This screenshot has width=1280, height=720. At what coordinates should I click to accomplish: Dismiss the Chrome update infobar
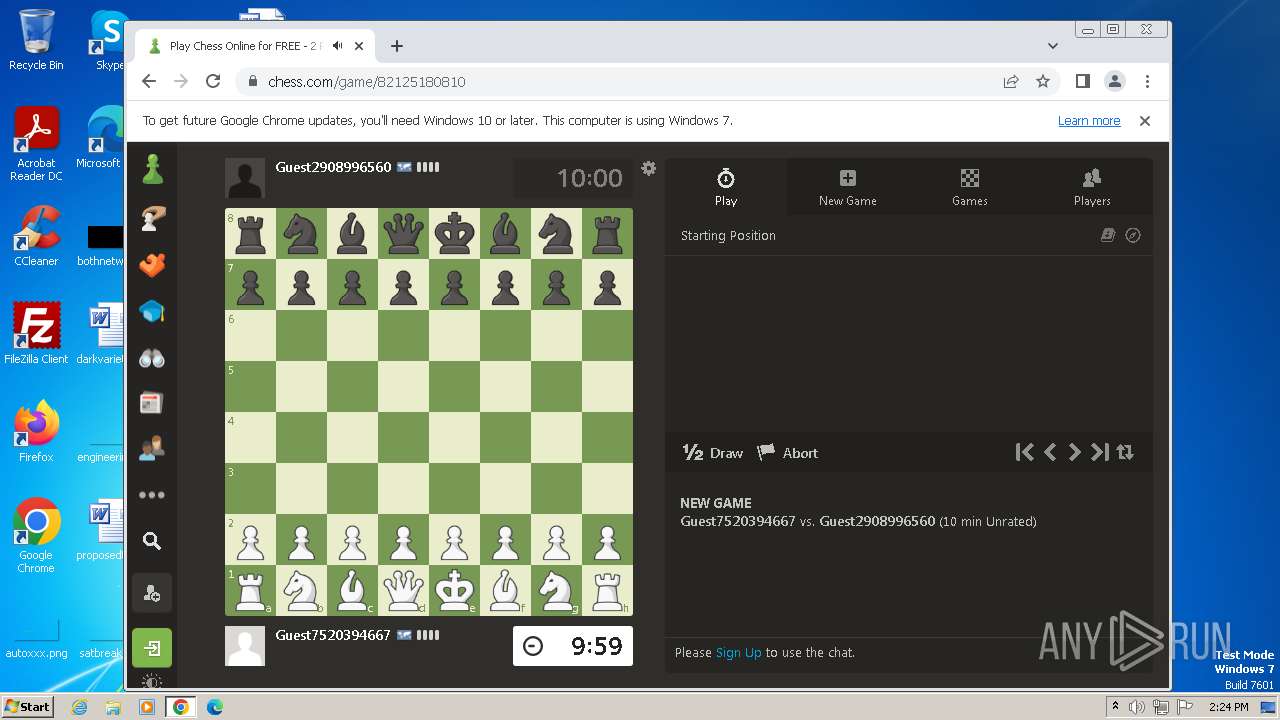pos(1145,121)
